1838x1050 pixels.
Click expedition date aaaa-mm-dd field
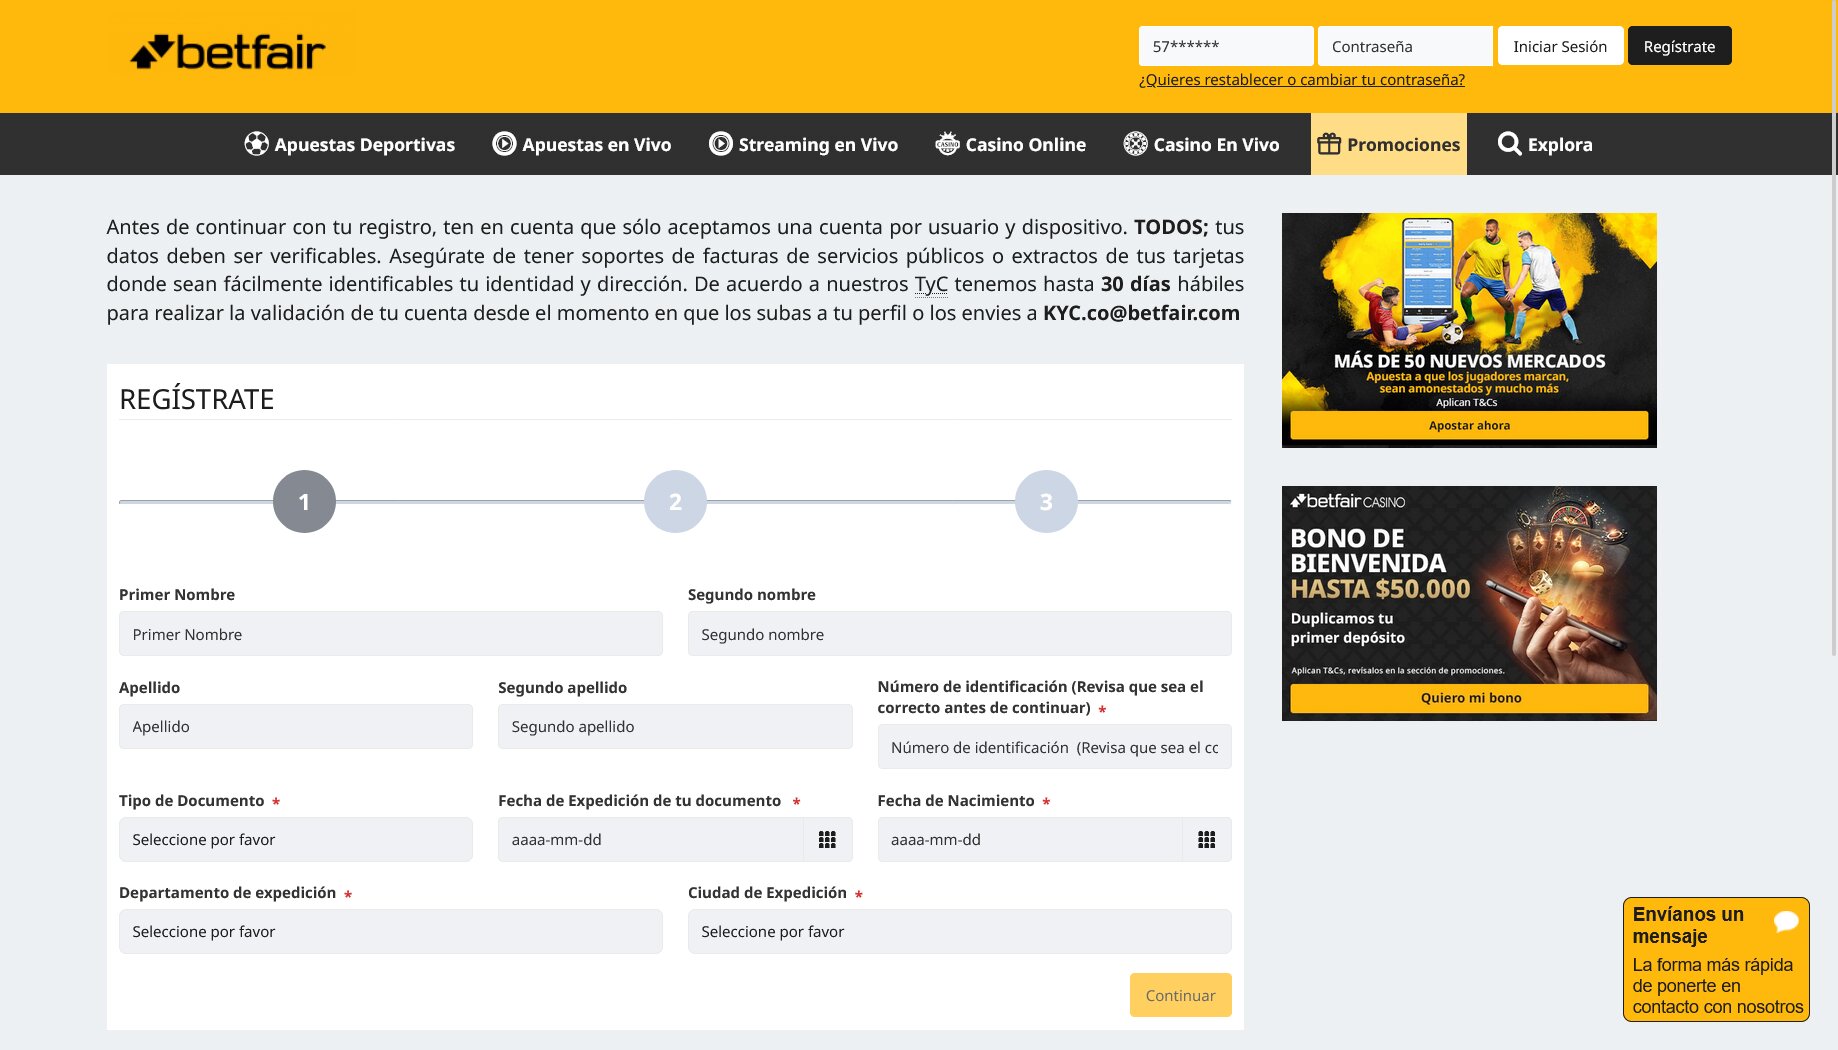click(x=651, y=840)
